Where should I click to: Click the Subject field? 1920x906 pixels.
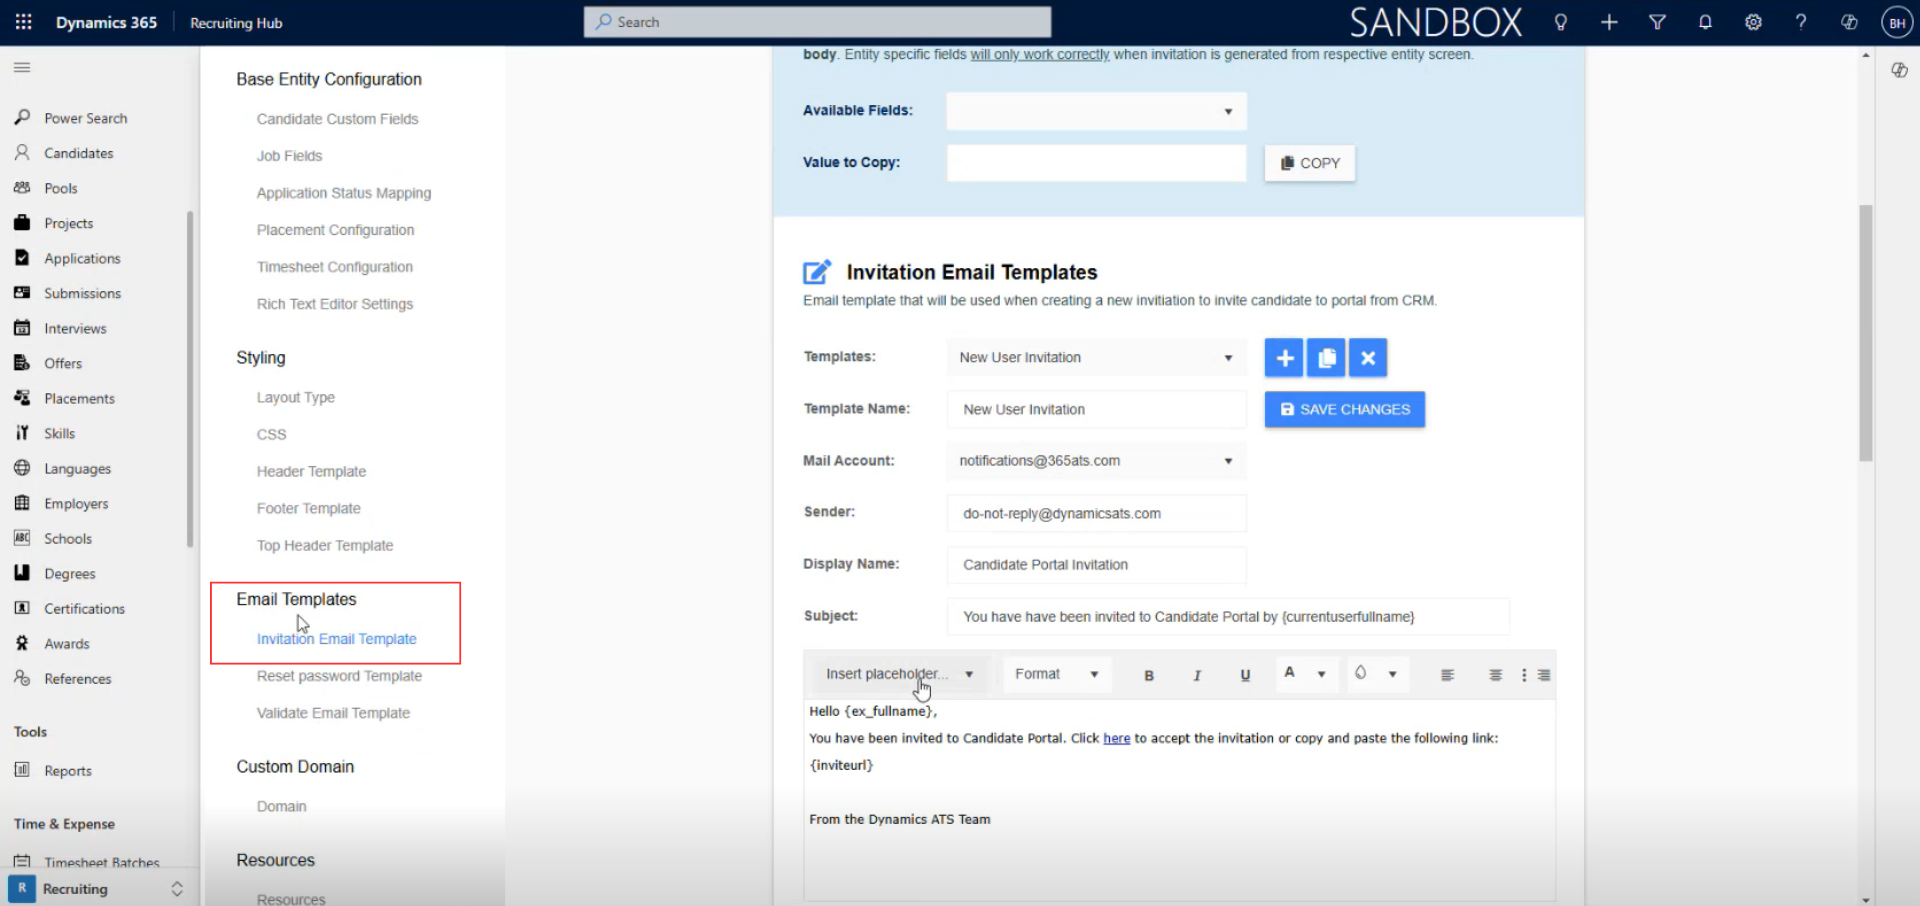[x=1228, y=617]
